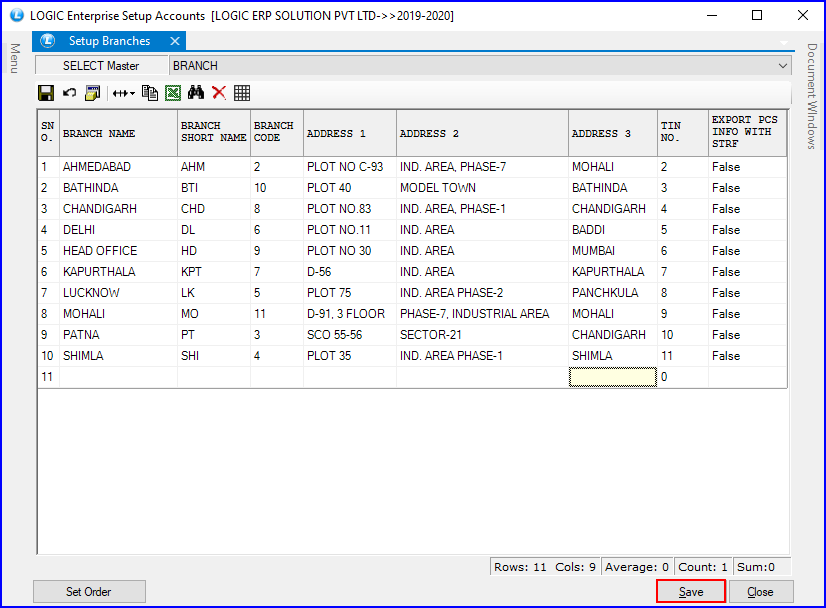Select the DELHI branch name cell
The image size is (826, 608).
point(119,230)
